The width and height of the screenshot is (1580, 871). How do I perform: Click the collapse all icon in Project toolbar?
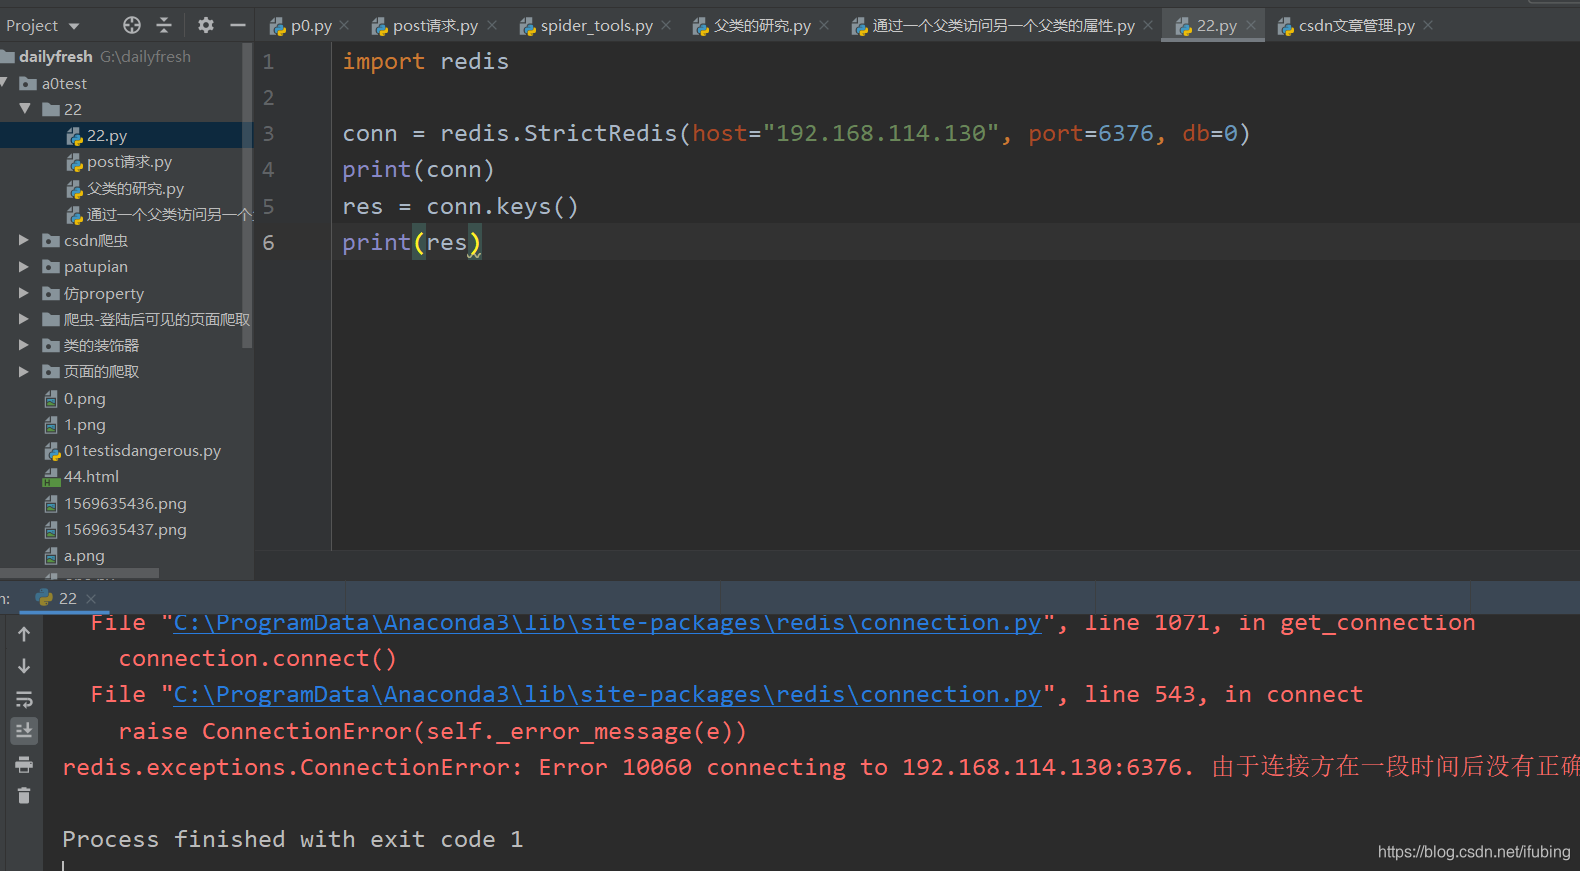164,25
